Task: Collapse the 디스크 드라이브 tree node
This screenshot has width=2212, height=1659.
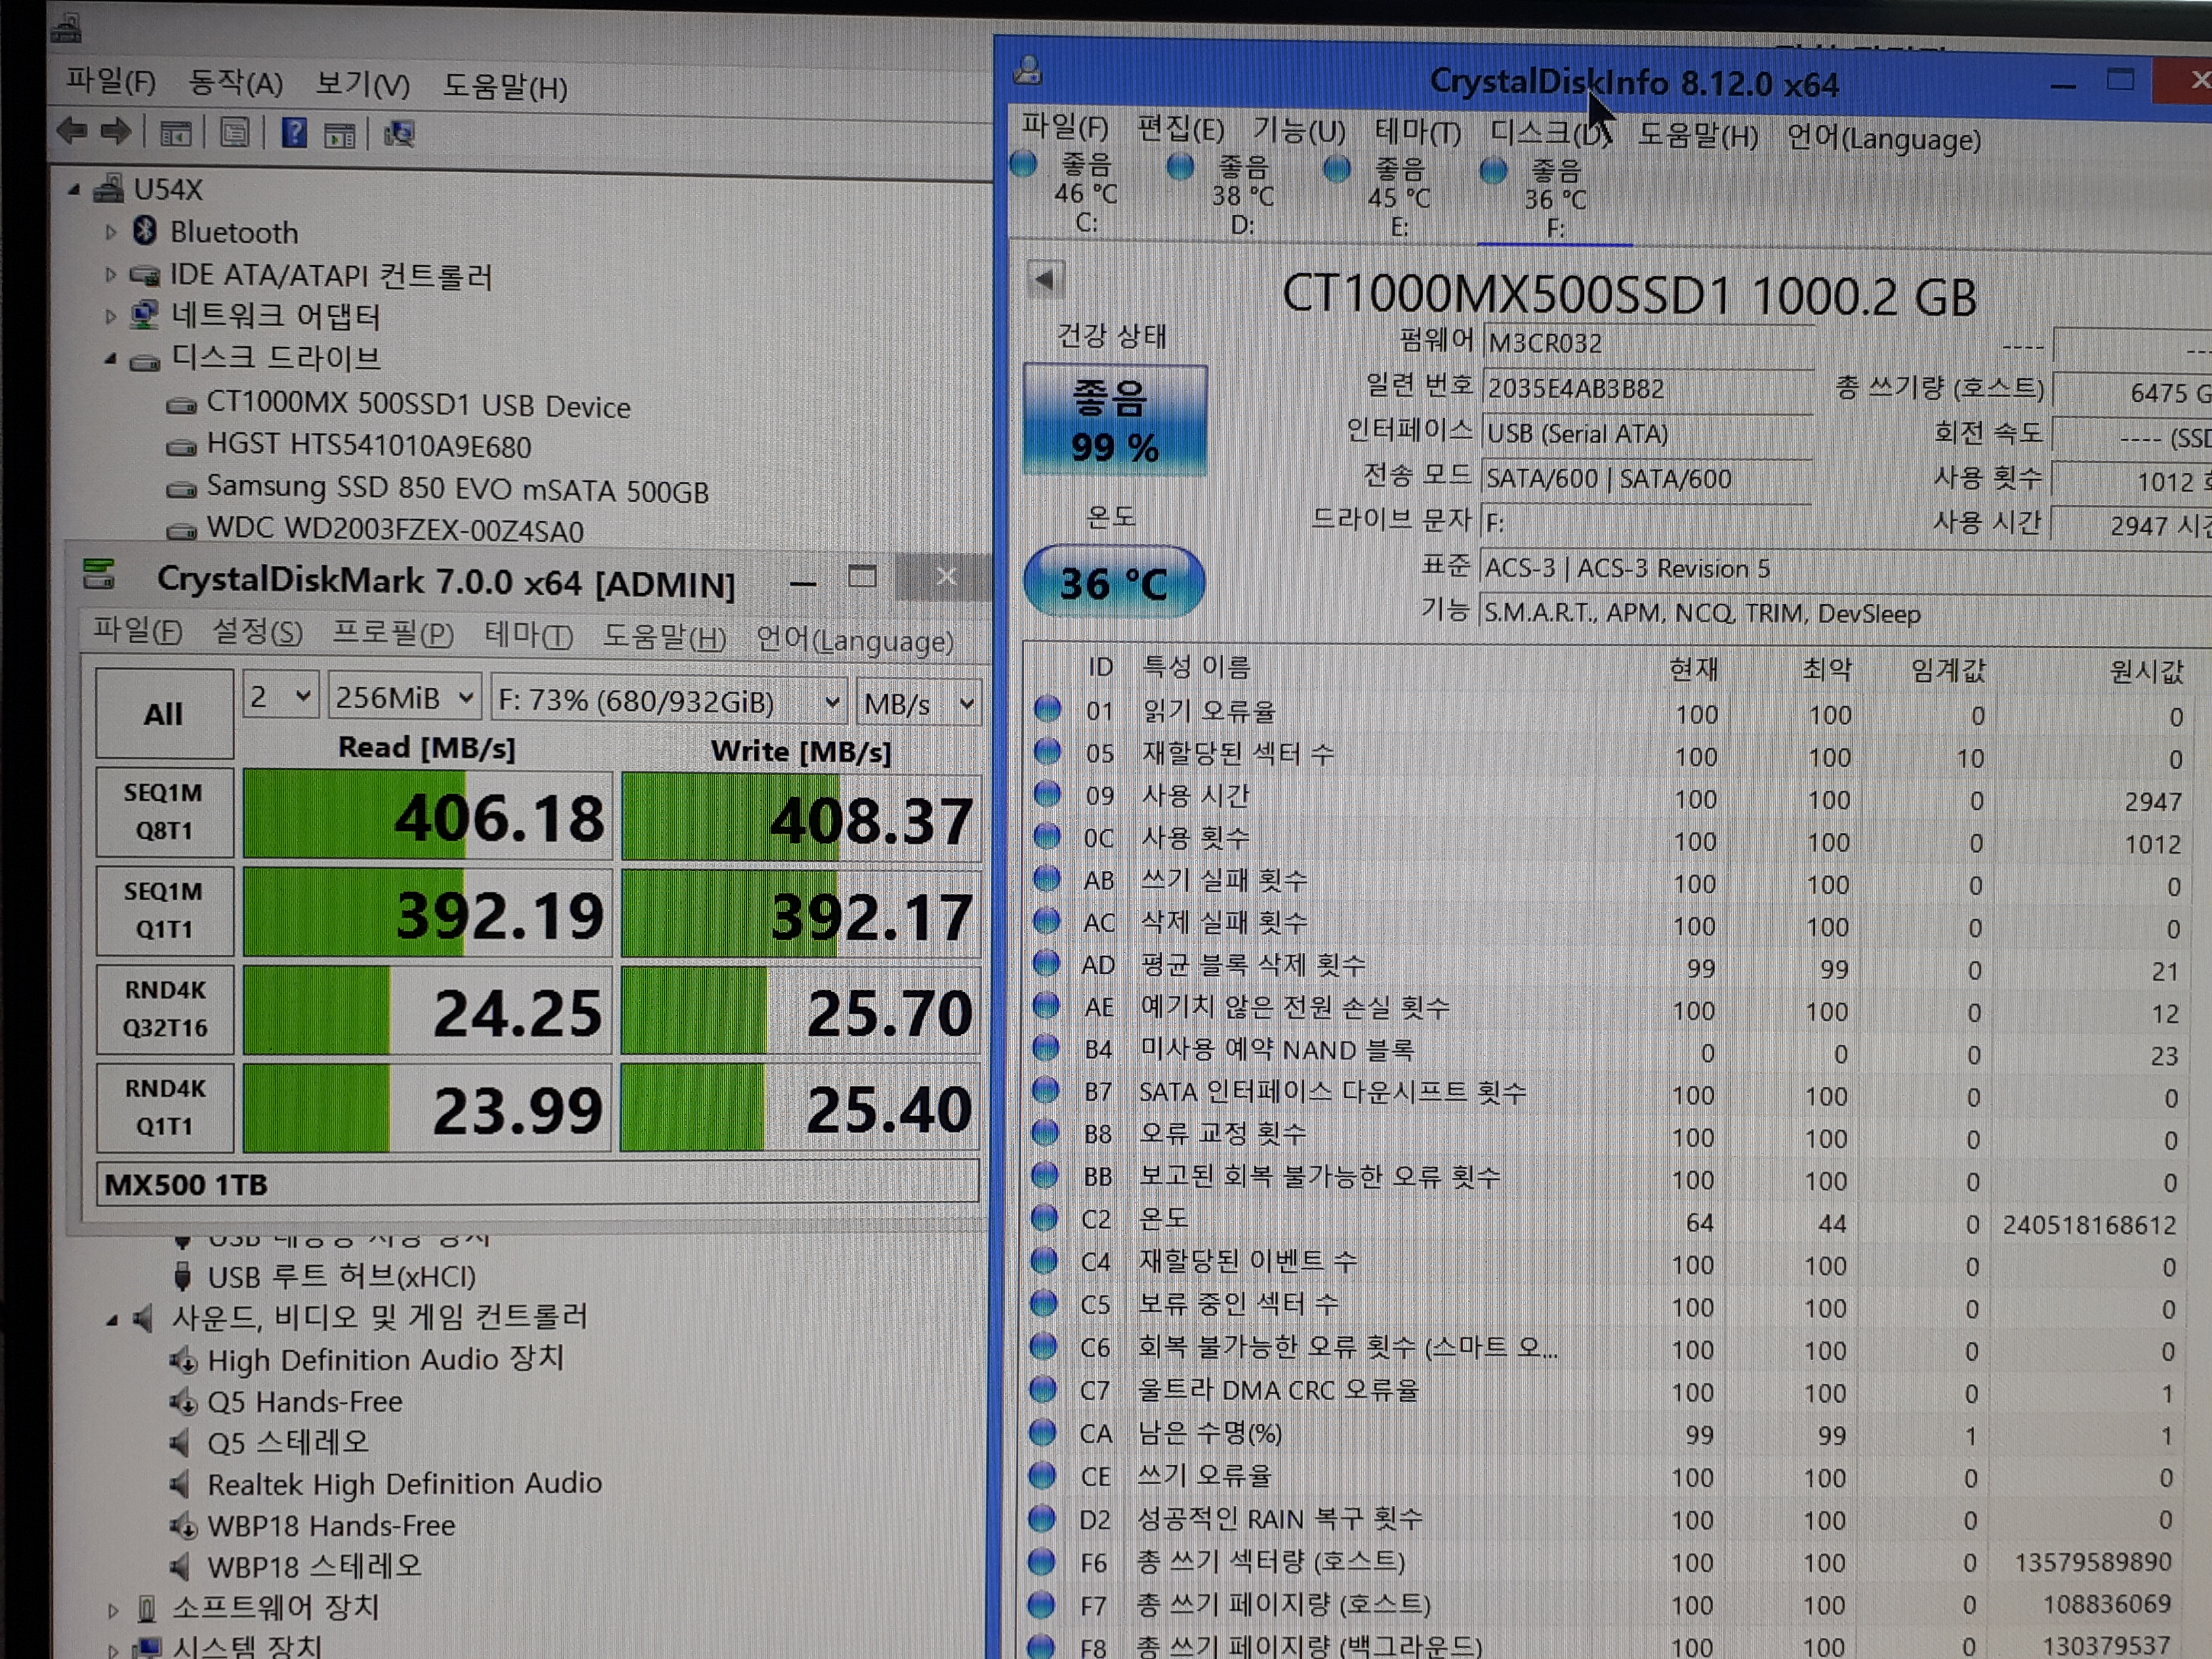Action: point(110,358)
